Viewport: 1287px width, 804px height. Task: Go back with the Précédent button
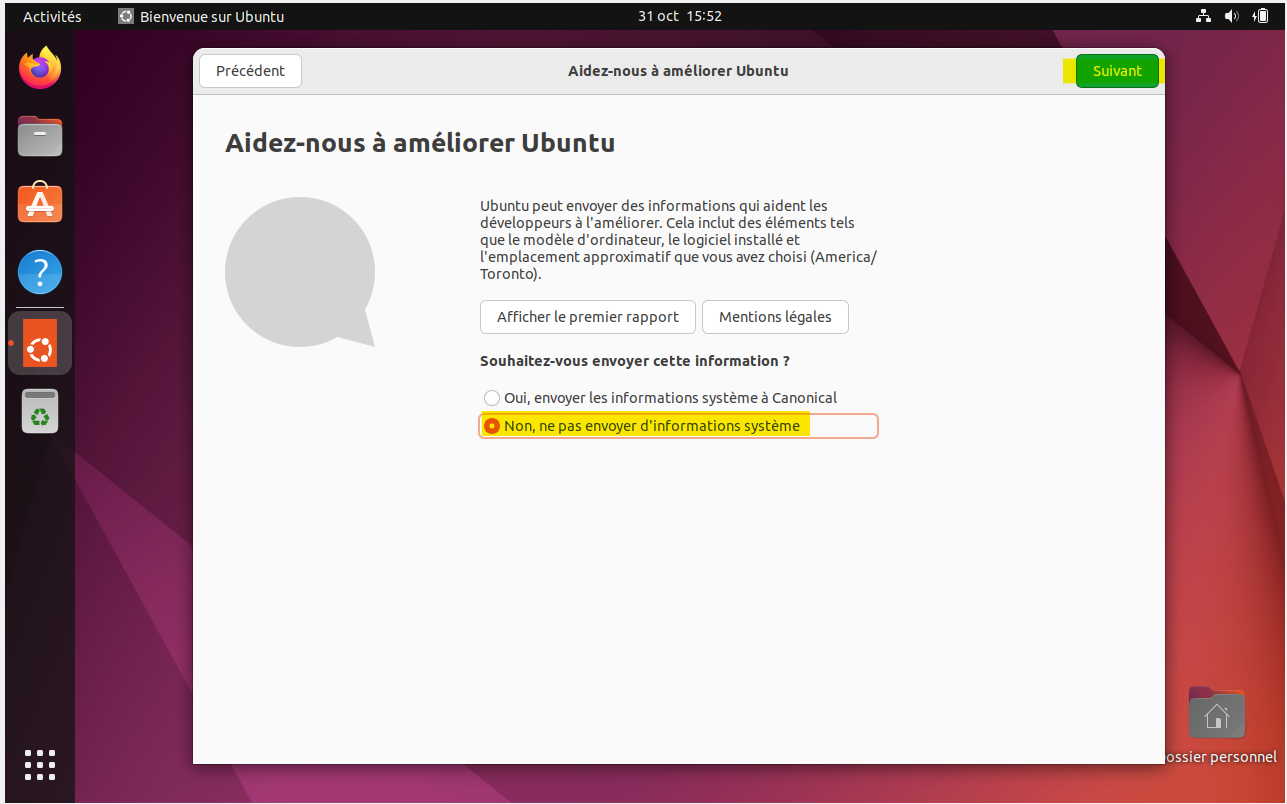point(250,71)
